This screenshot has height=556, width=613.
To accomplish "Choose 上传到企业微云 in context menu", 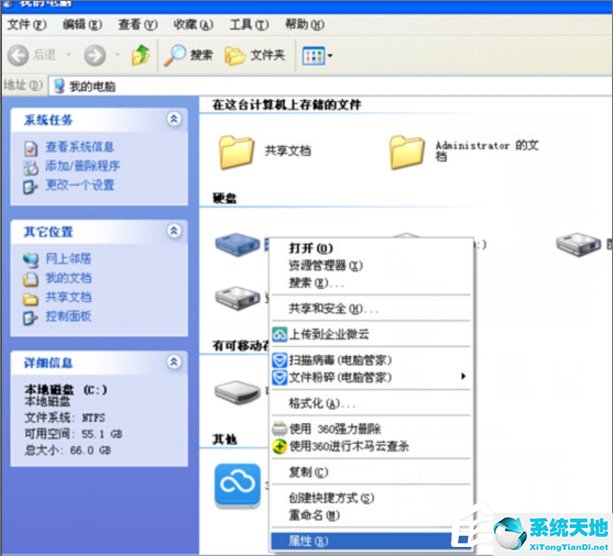I will tap(371, 334).
